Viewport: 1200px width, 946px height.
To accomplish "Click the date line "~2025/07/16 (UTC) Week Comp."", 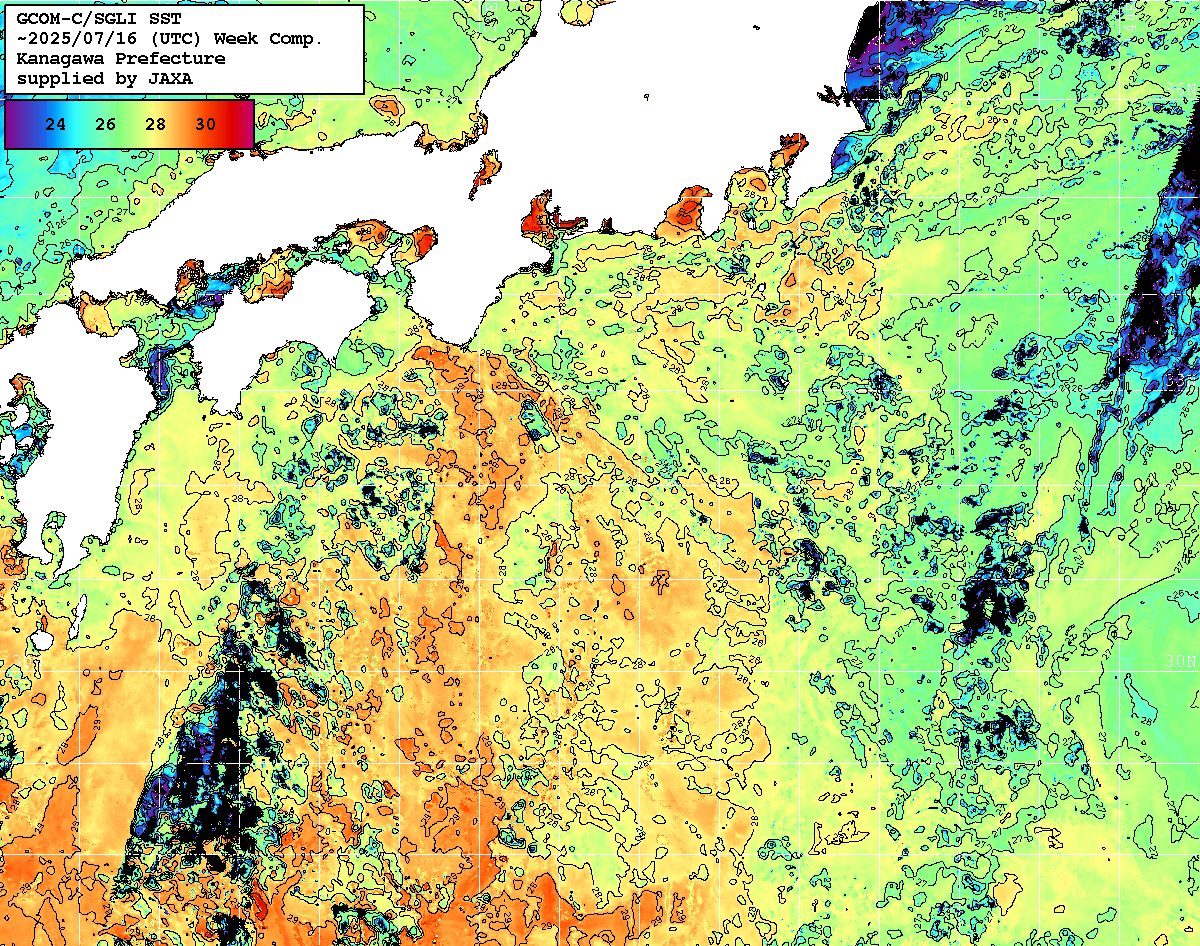I will tap(169, 38).
